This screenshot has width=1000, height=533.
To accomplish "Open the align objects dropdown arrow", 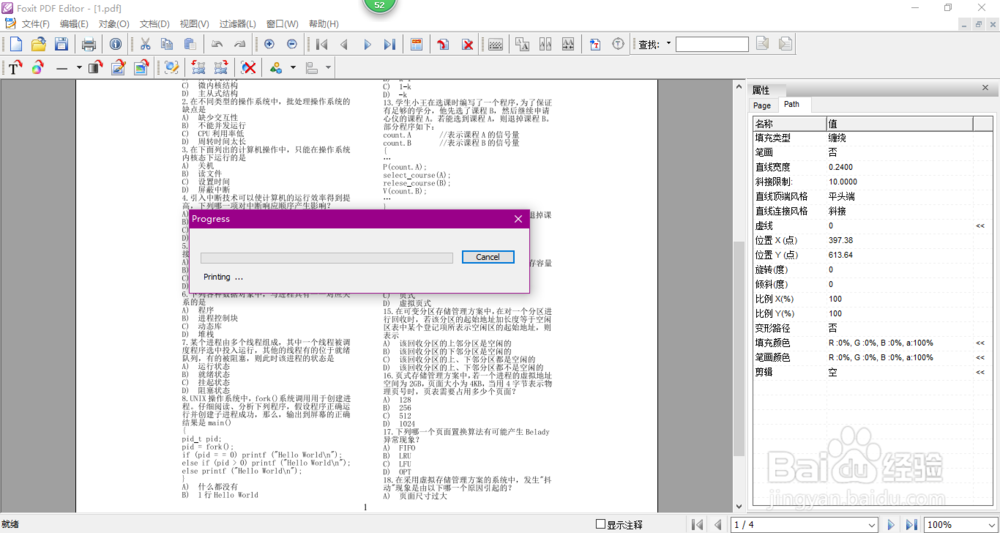I will pos(328,67).
